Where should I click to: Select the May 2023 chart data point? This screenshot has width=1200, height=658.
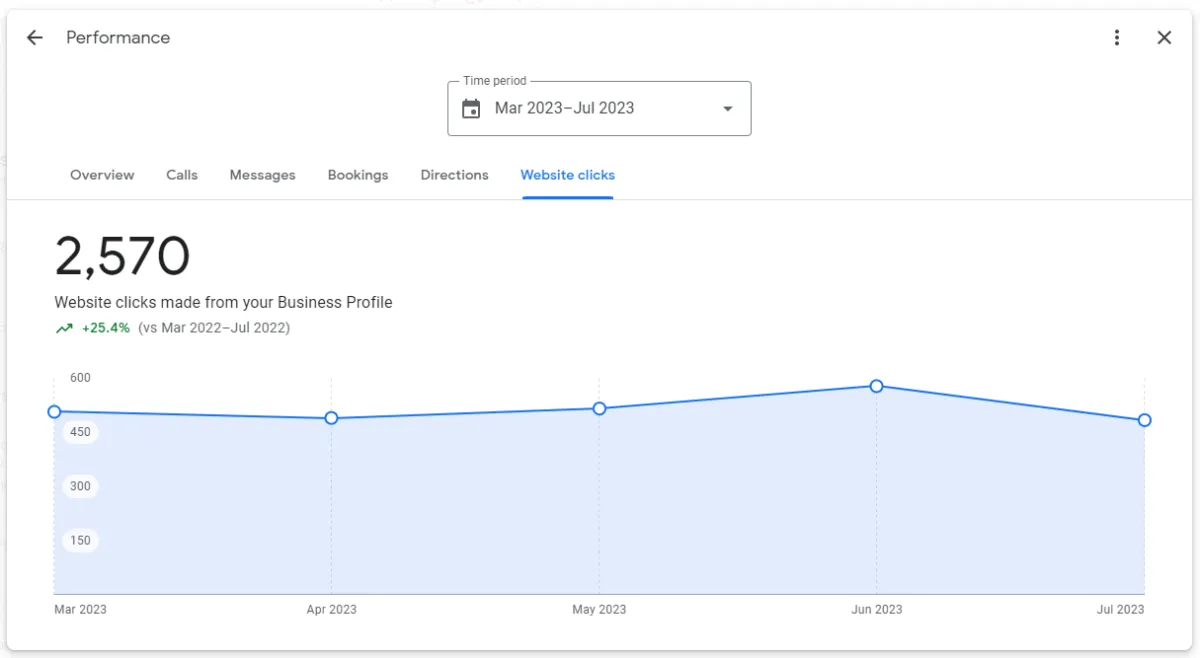coord(599,408)
